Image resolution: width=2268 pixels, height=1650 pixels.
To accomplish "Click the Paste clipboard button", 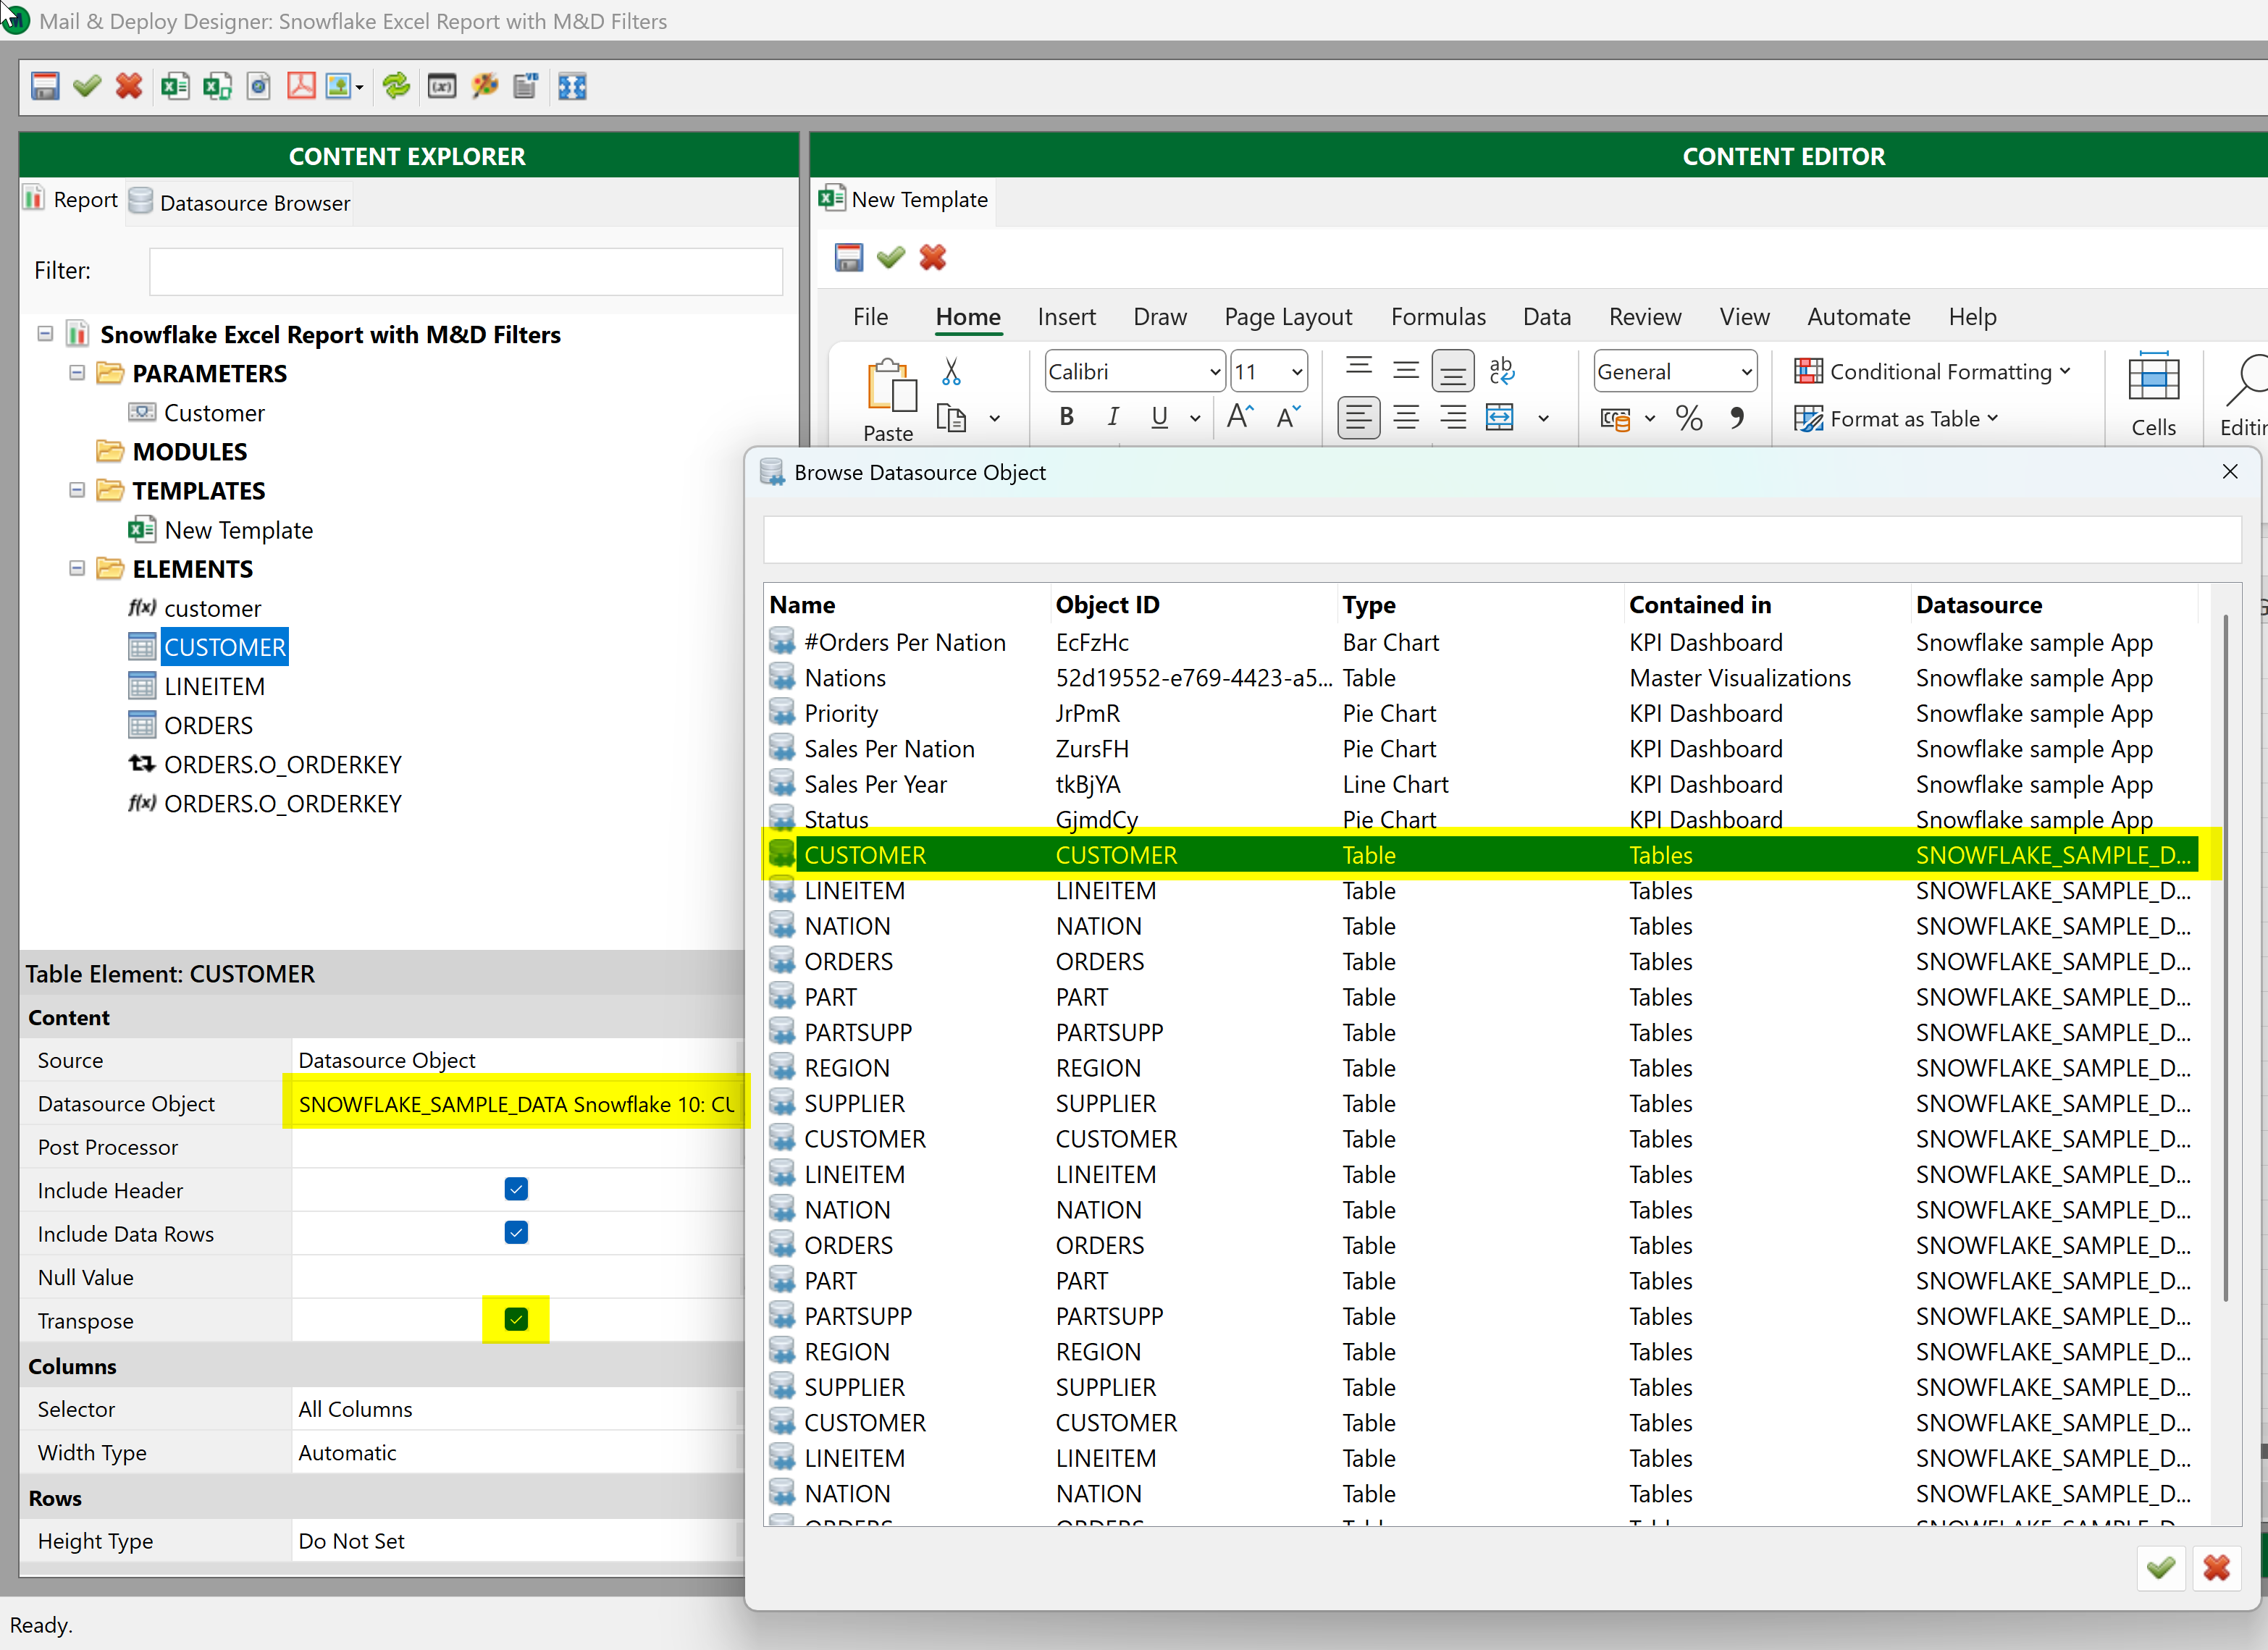I will tap(889, 400).
